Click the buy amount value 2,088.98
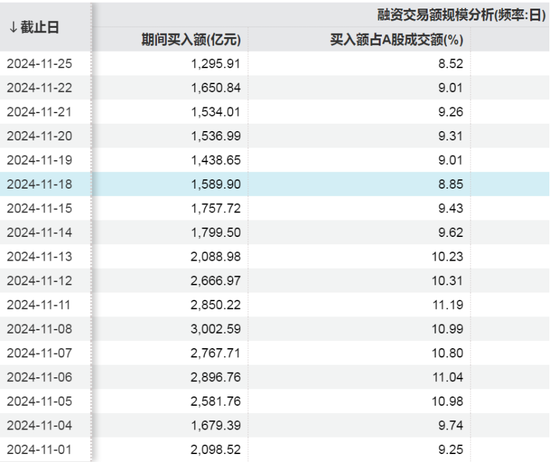Screen dimensions: 550x462 click(x=216, y=257)
